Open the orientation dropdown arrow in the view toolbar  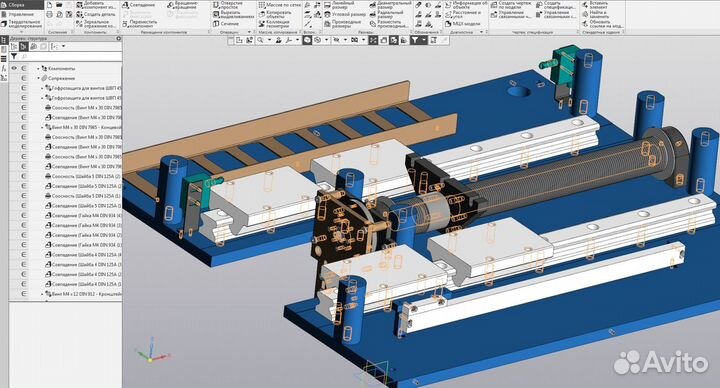tap(298, 40)
